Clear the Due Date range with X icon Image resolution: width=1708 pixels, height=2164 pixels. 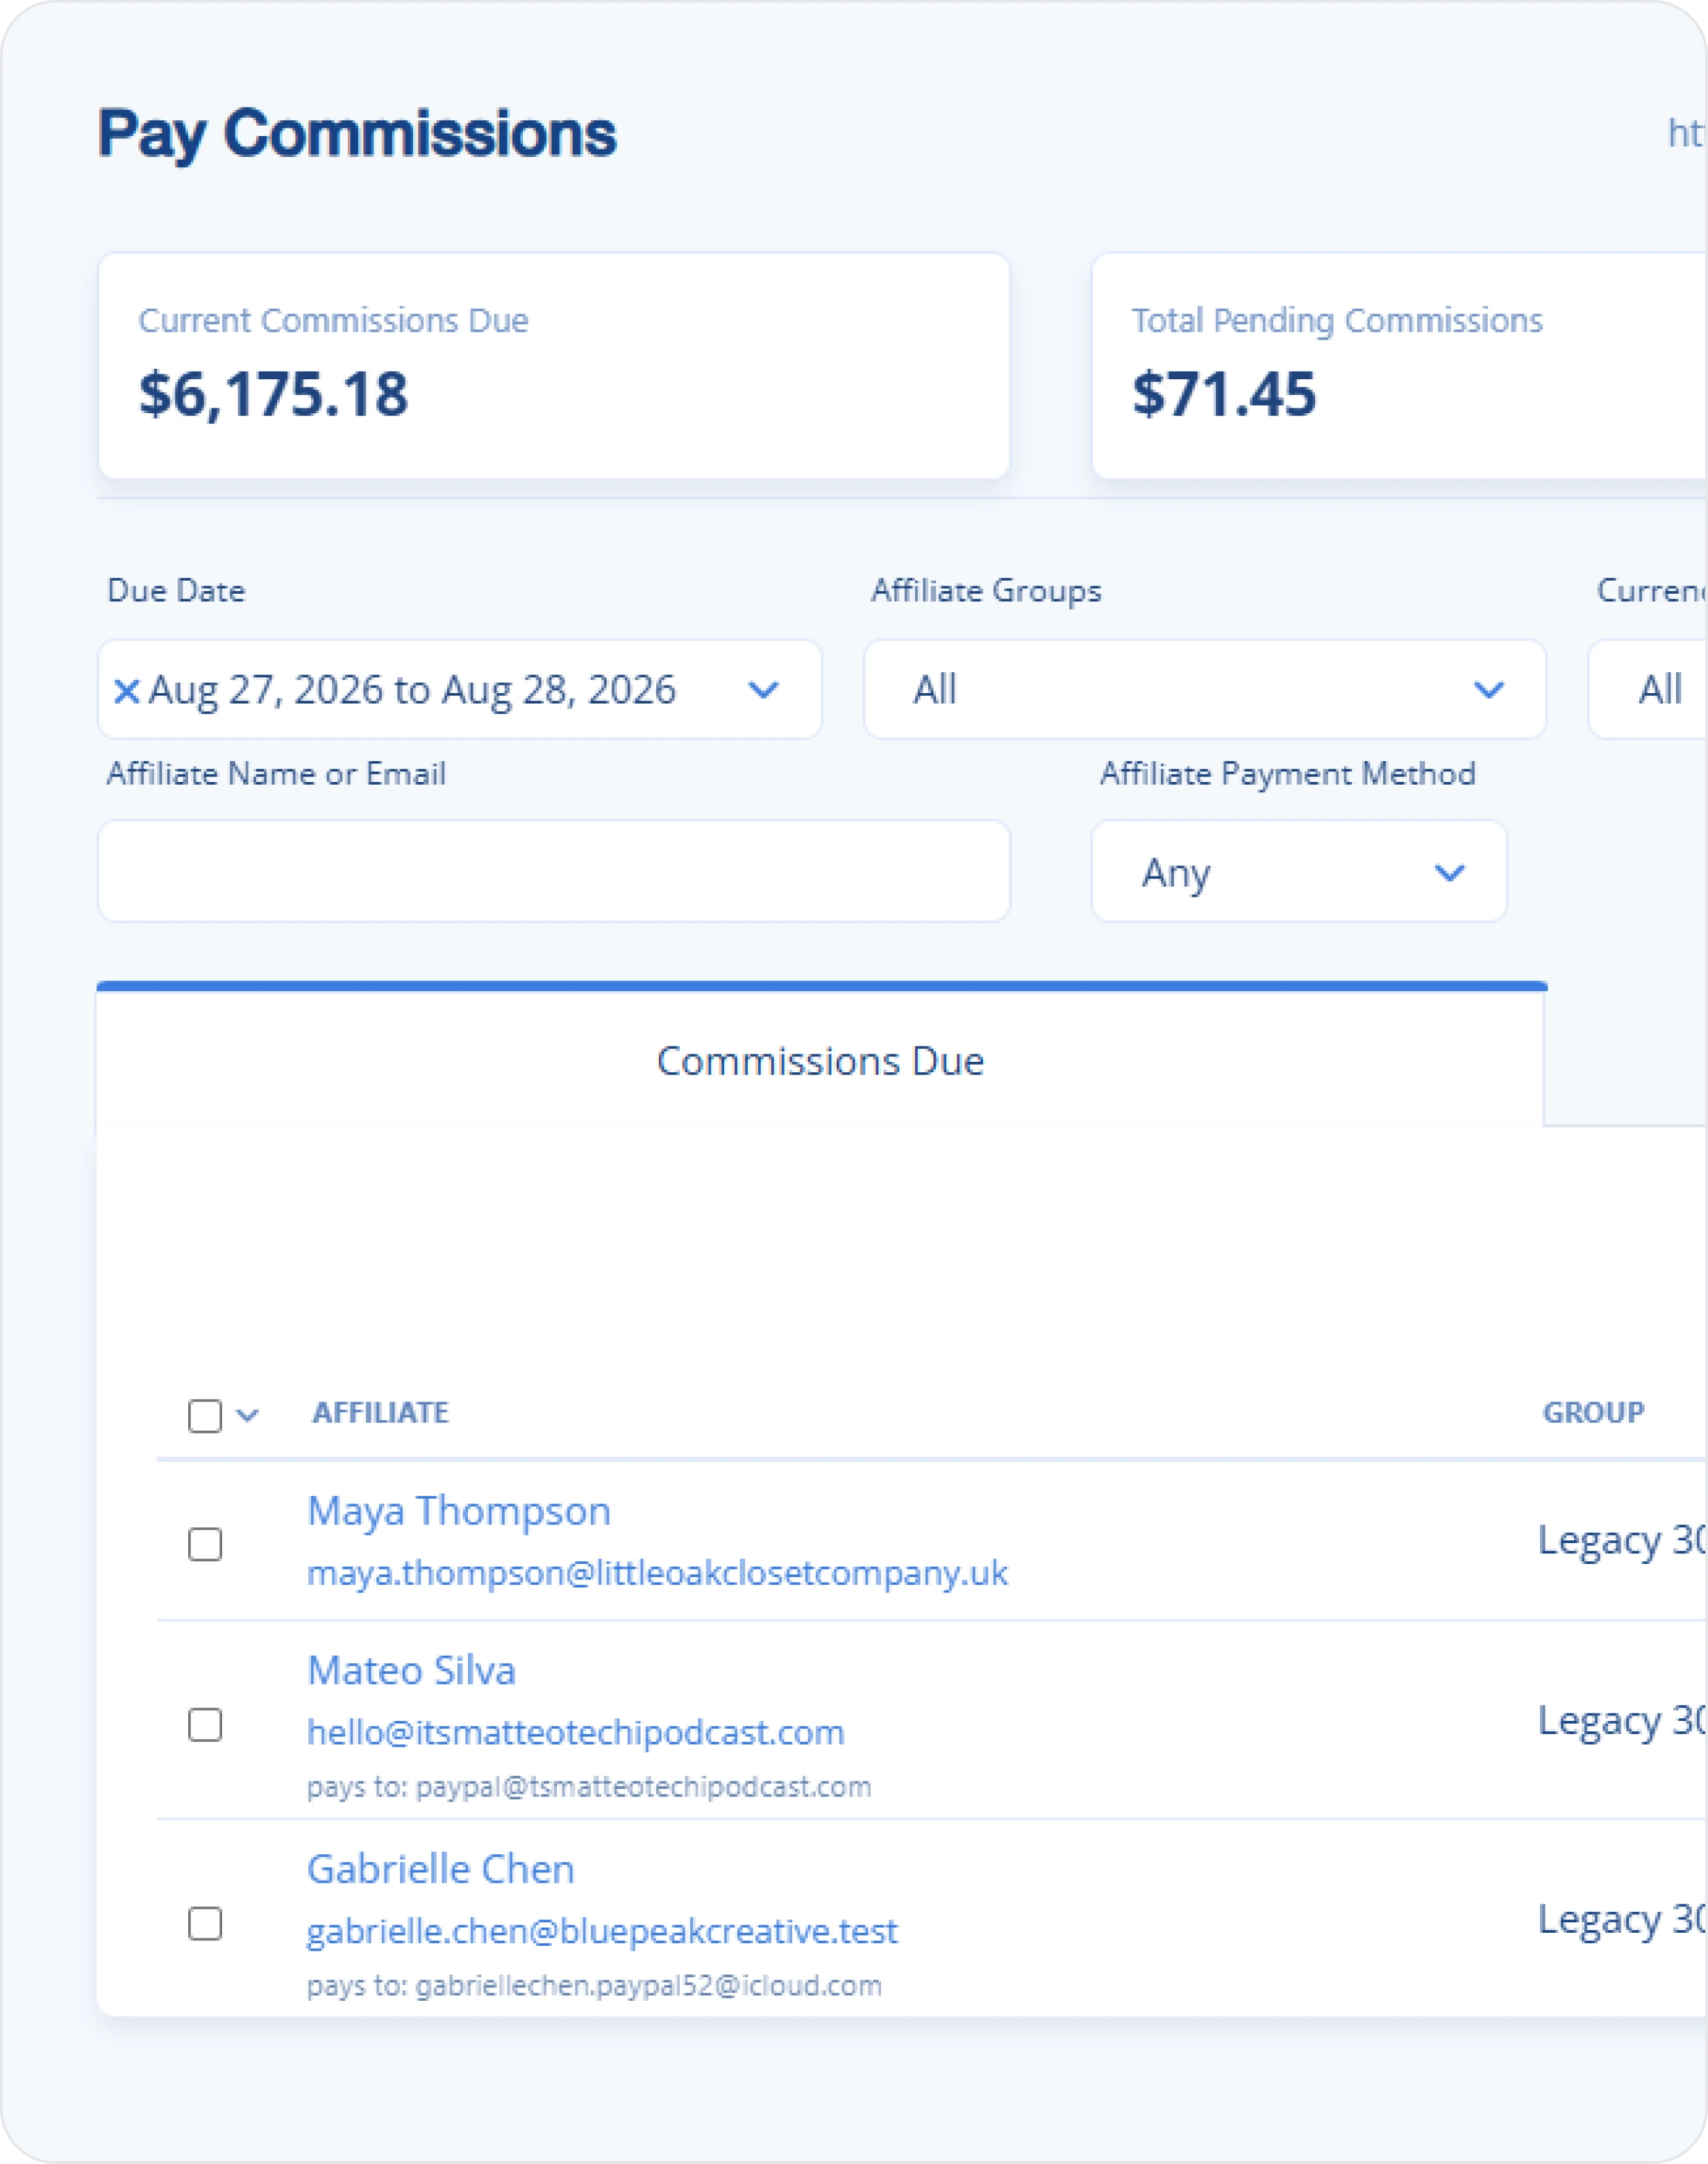tap(126, 691)
